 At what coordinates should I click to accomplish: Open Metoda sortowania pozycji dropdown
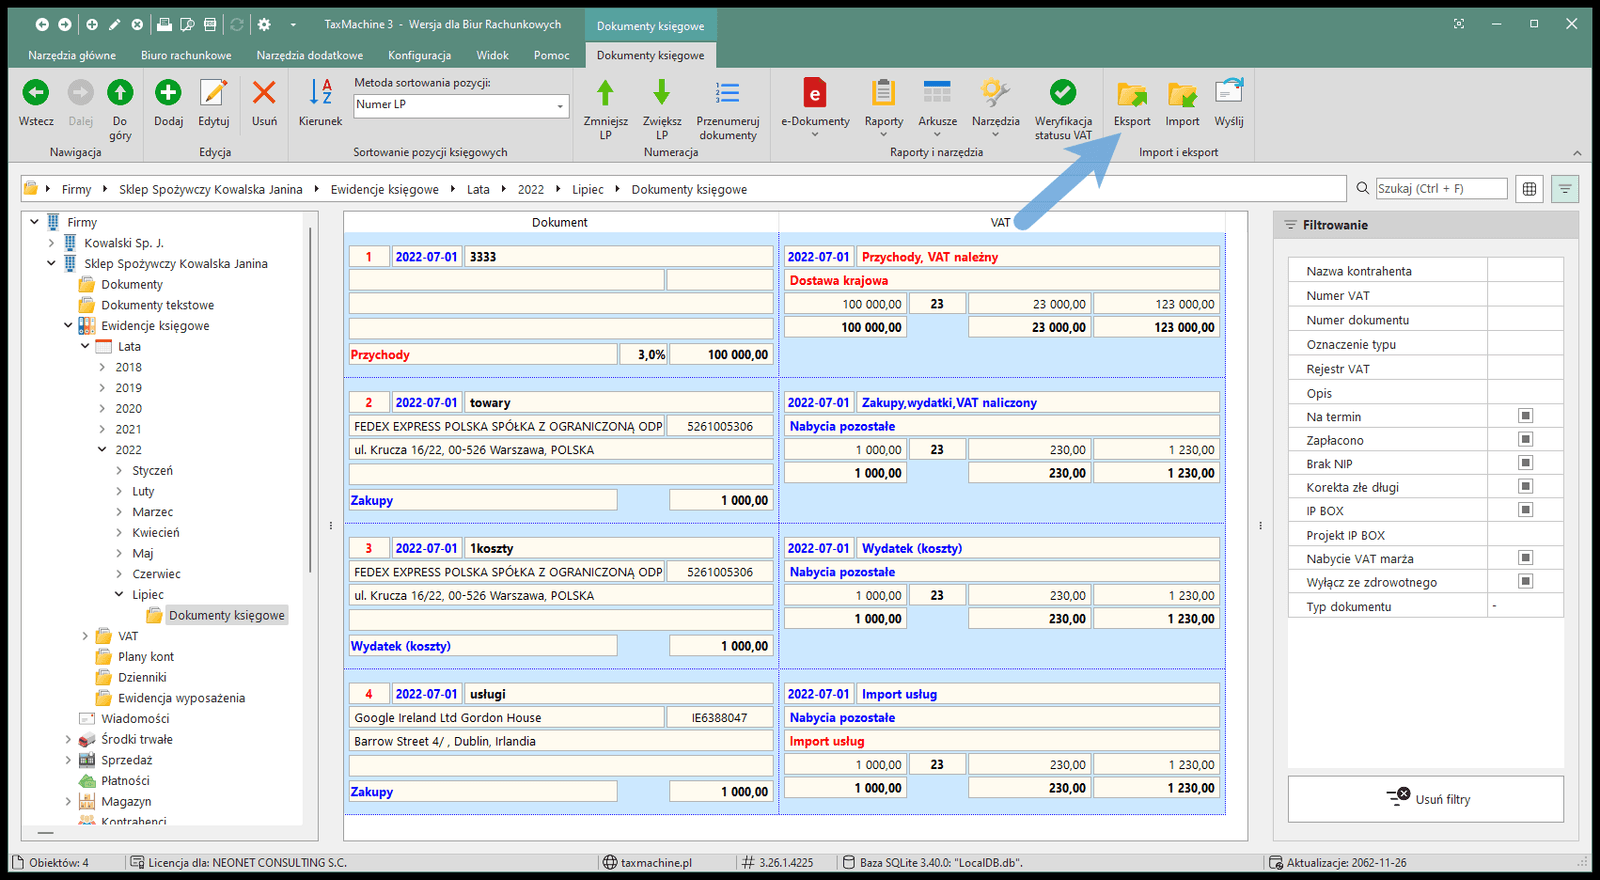pos(461,105)
